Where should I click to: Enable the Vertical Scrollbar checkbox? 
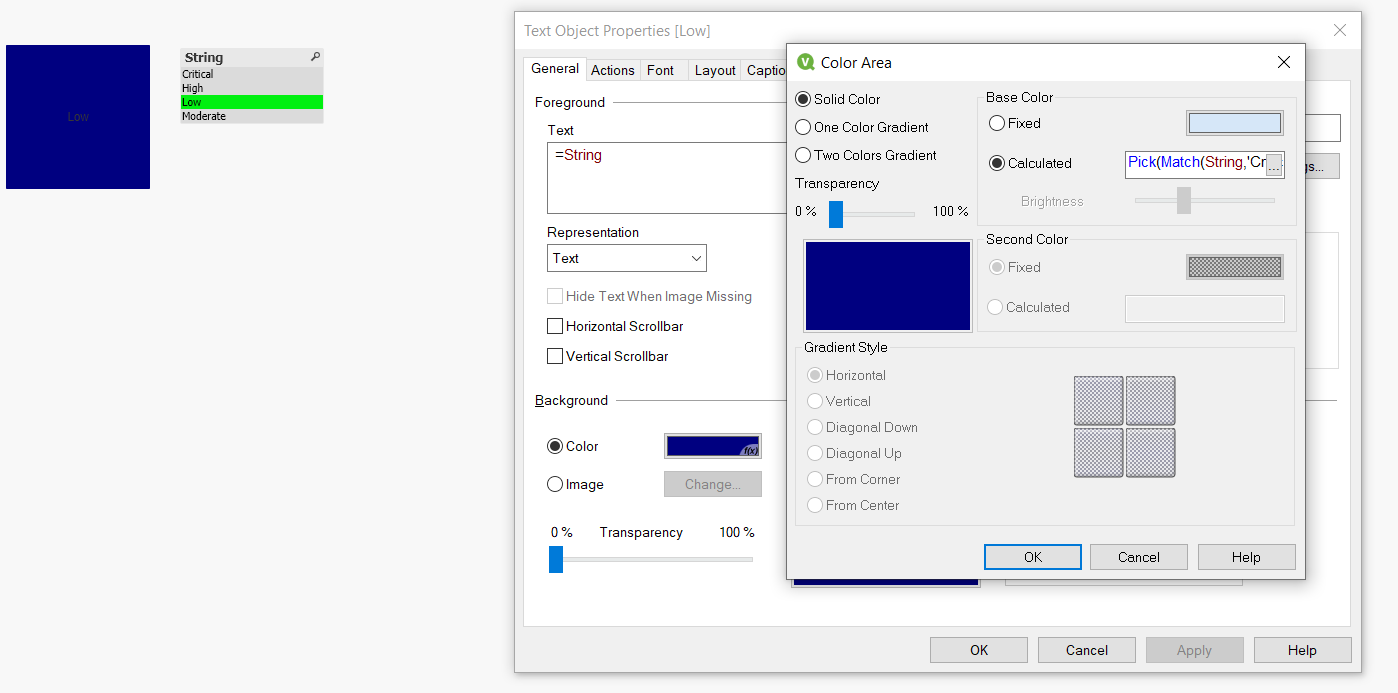click(x=555, y=356)
